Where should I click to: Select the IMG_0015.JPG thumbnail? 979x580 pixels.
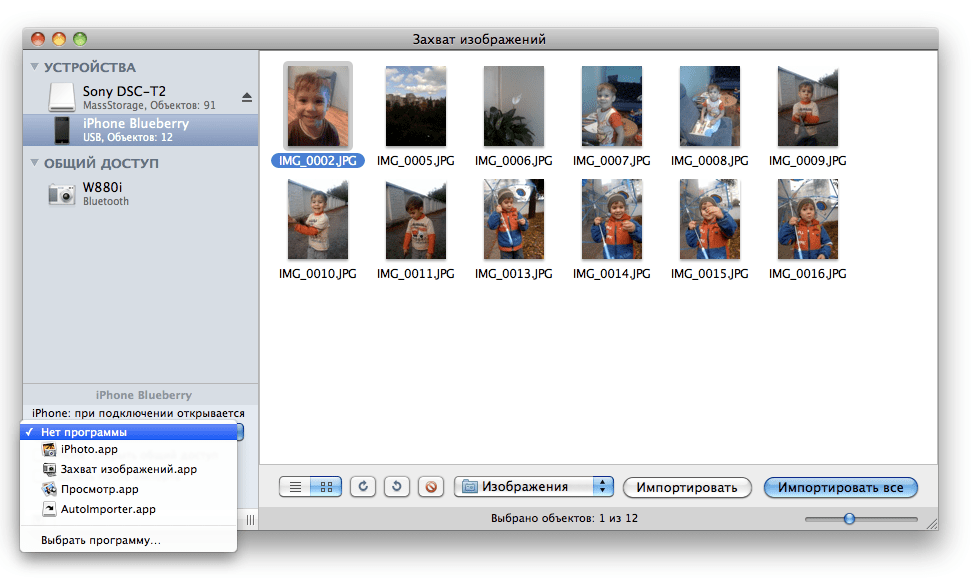tap(710, 219)
